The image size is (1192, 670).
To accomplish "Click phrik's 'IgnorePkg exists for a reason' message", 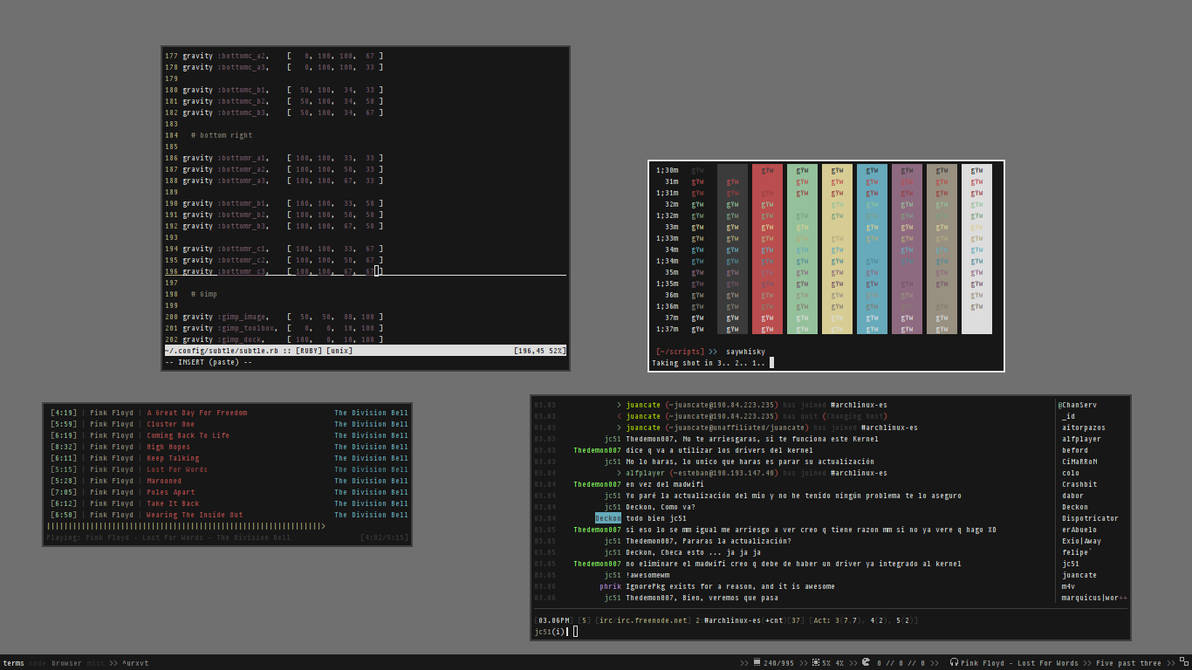I will coord(730,587).
